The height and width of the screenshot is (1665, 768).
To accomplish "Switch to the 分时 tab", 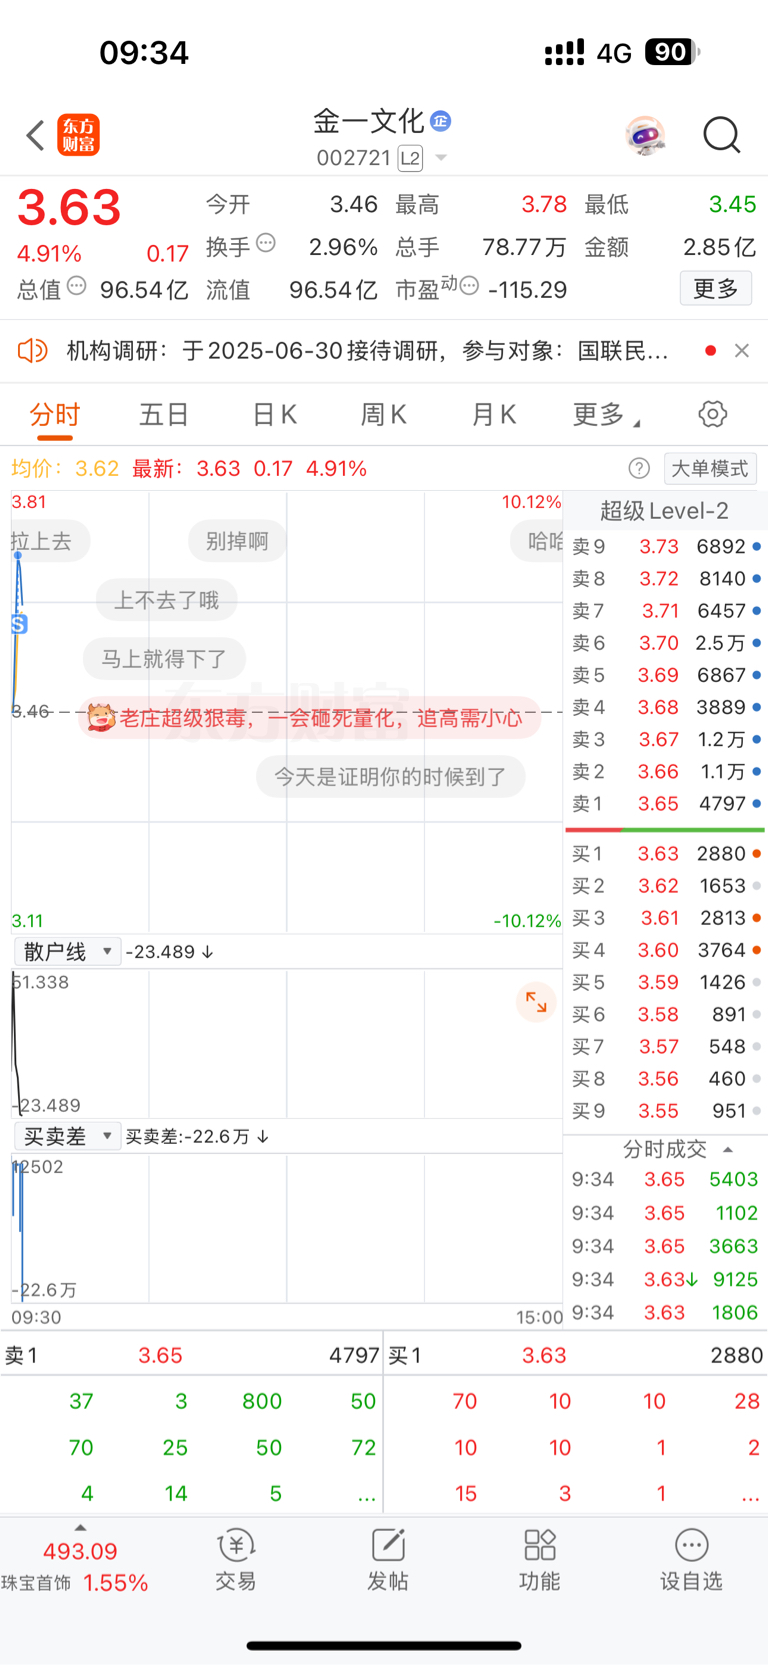I will pyautogui.click(x=55, y=414).
